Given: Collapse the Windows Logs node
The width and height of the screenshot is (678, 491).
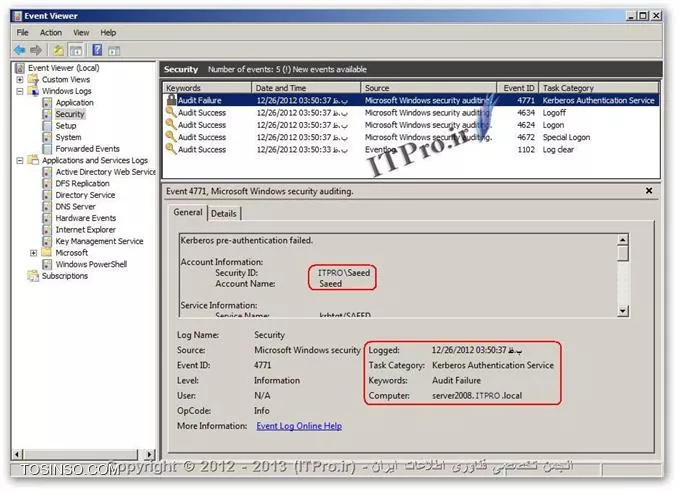Looking at the screenshot, I should tap(20, 92).
